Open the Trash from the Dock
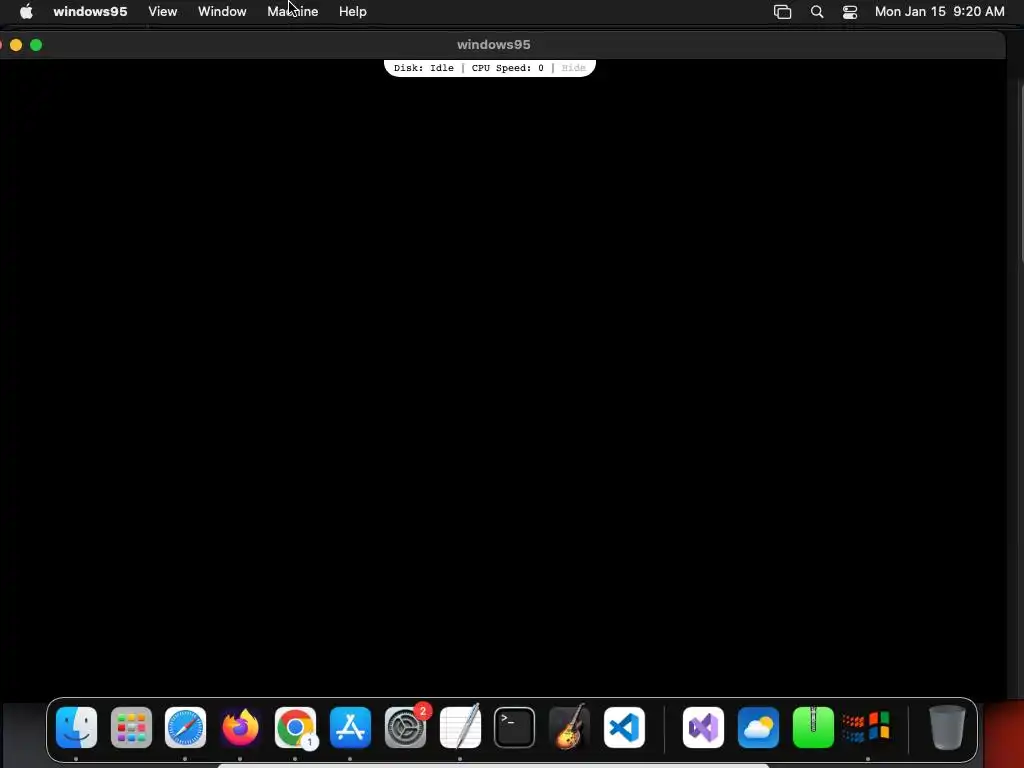The width and height of the screenshot is (1024, 768). coord(947,728)
